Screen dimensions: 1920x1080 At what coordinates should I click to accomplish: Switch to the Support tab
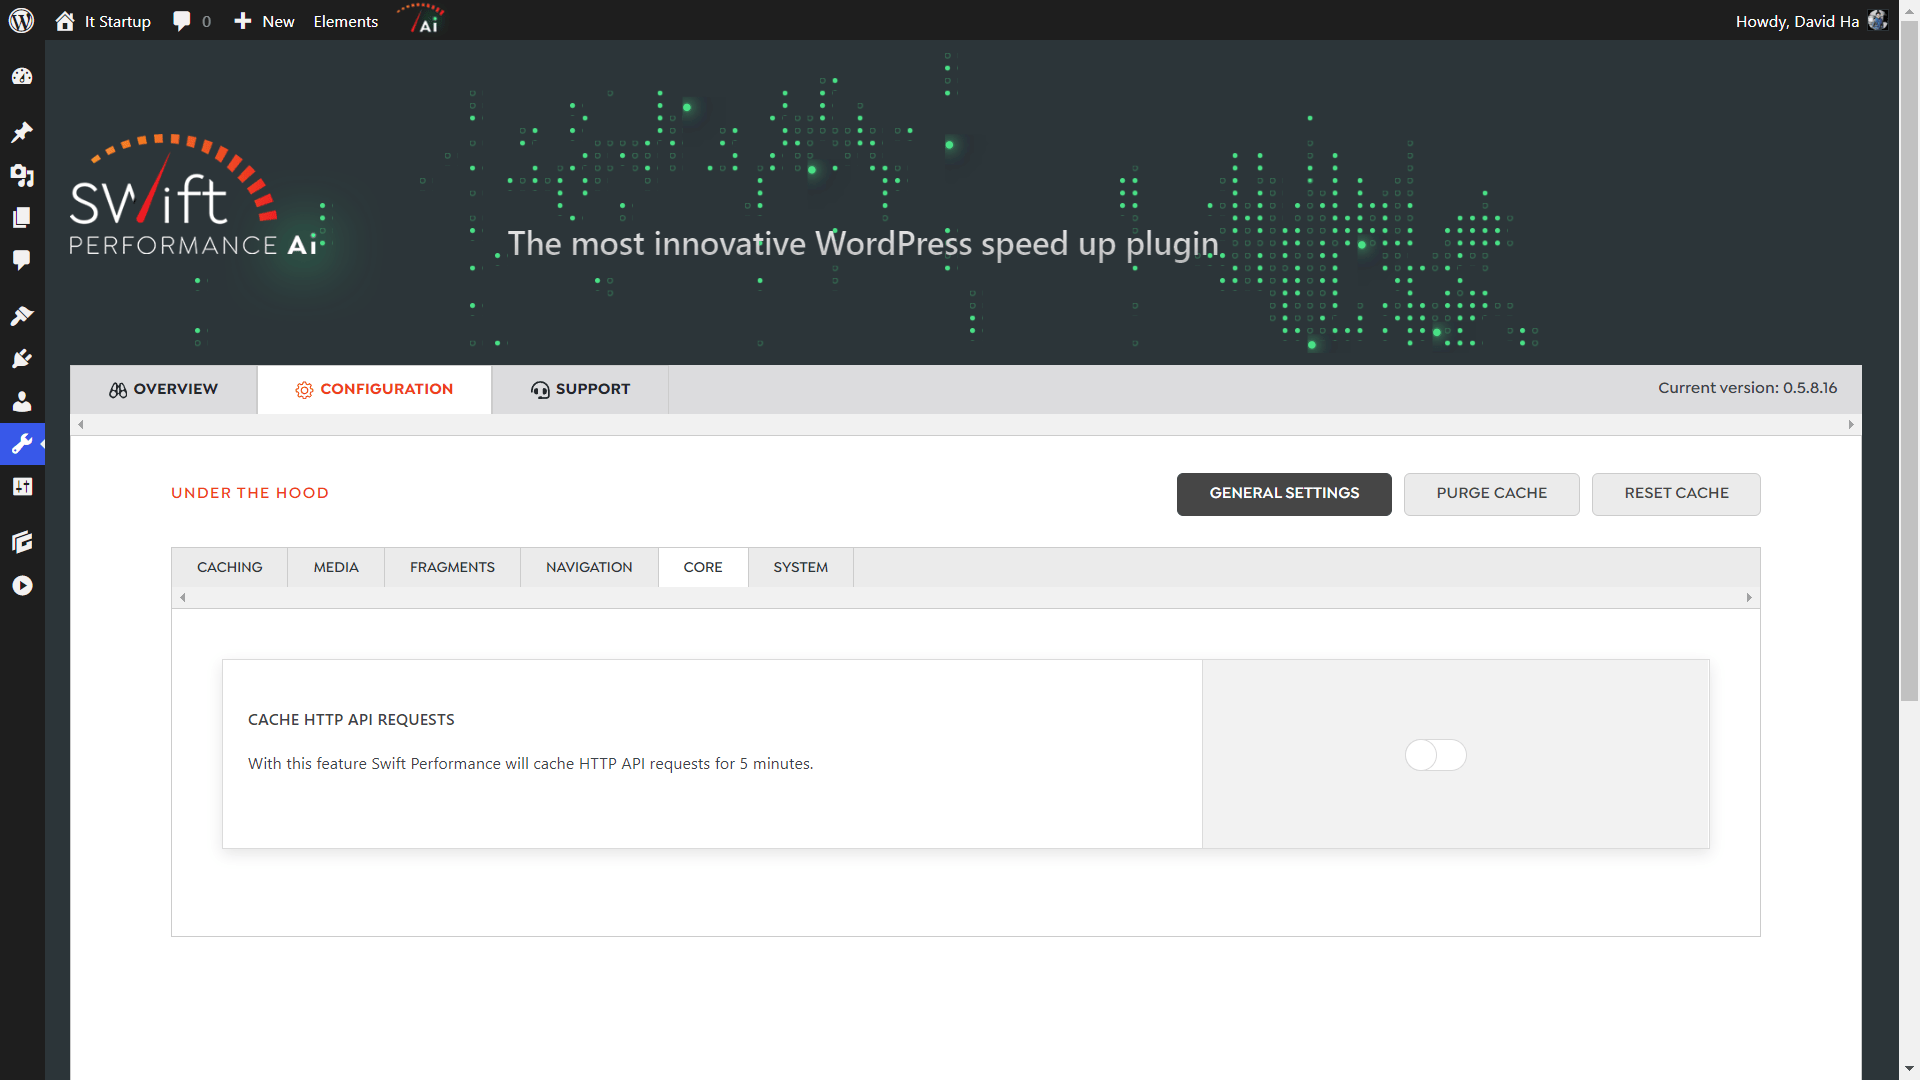click(x=580, y=389)
